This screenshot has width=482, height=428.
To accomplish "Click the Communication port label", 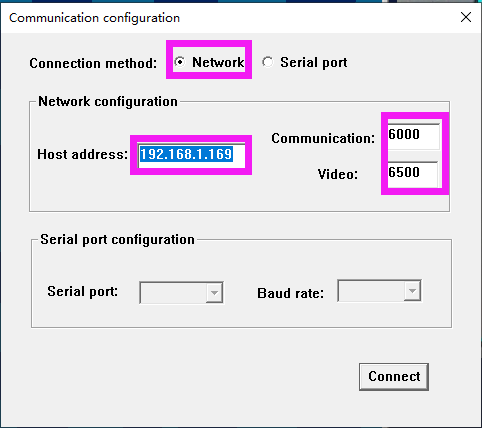I will point(323,138).
